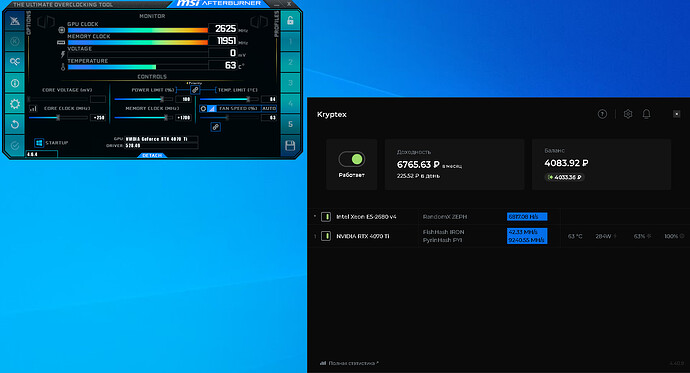Toggle the Windows STARTUP button

39,143
